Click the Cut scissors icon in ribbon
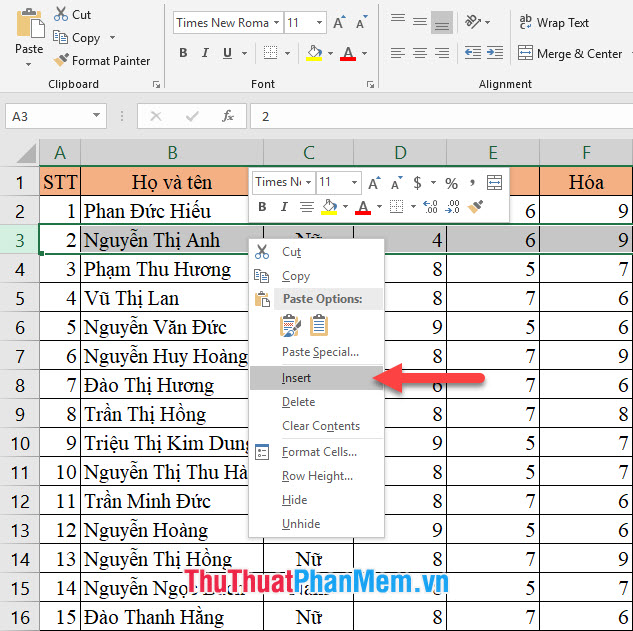This screenshot has width=633, height=631. click(x=61, y=15)
